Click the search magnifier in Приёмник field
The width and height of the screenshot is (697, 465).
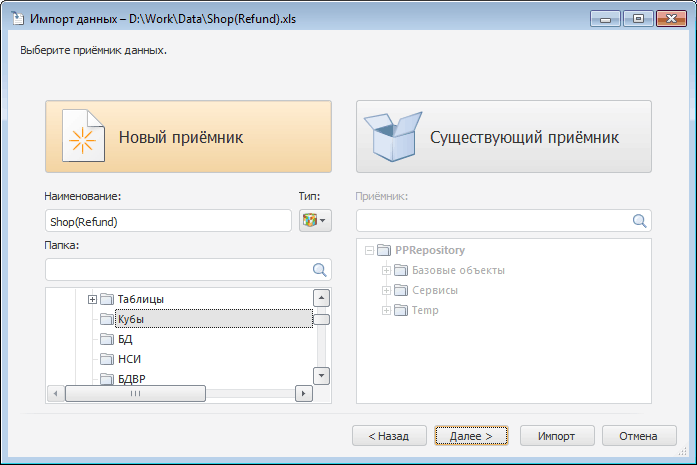tap(638, 220)
